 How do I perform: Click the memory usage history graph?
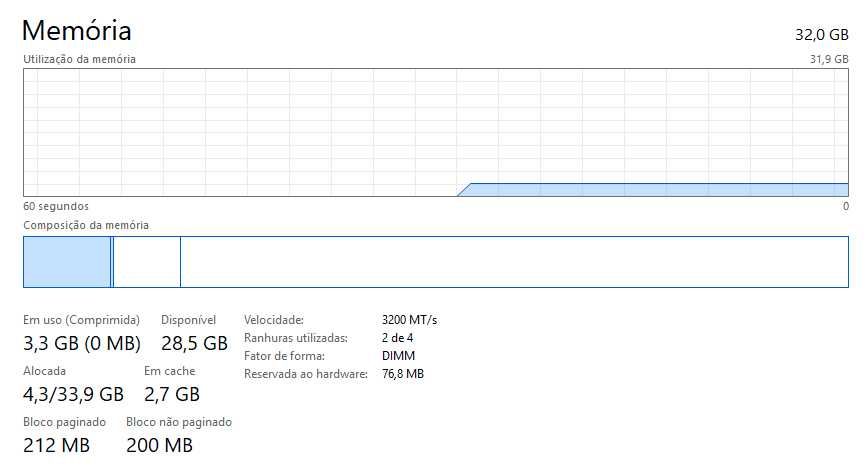435,132
